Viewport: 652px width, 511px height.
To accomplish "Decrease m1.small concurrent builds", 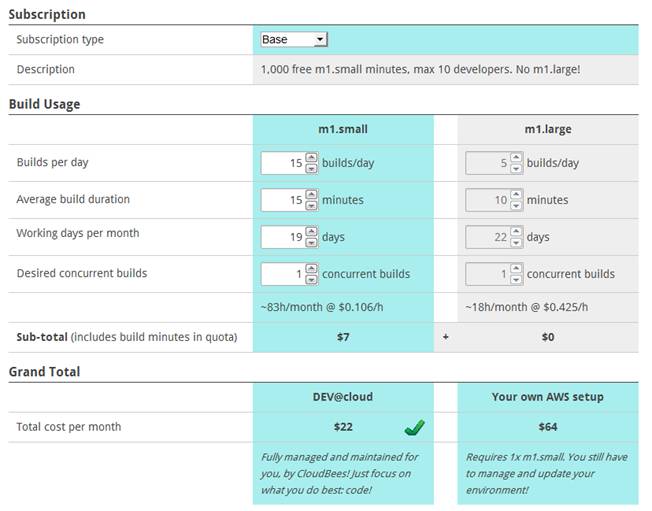I will [x=311, y=279].
